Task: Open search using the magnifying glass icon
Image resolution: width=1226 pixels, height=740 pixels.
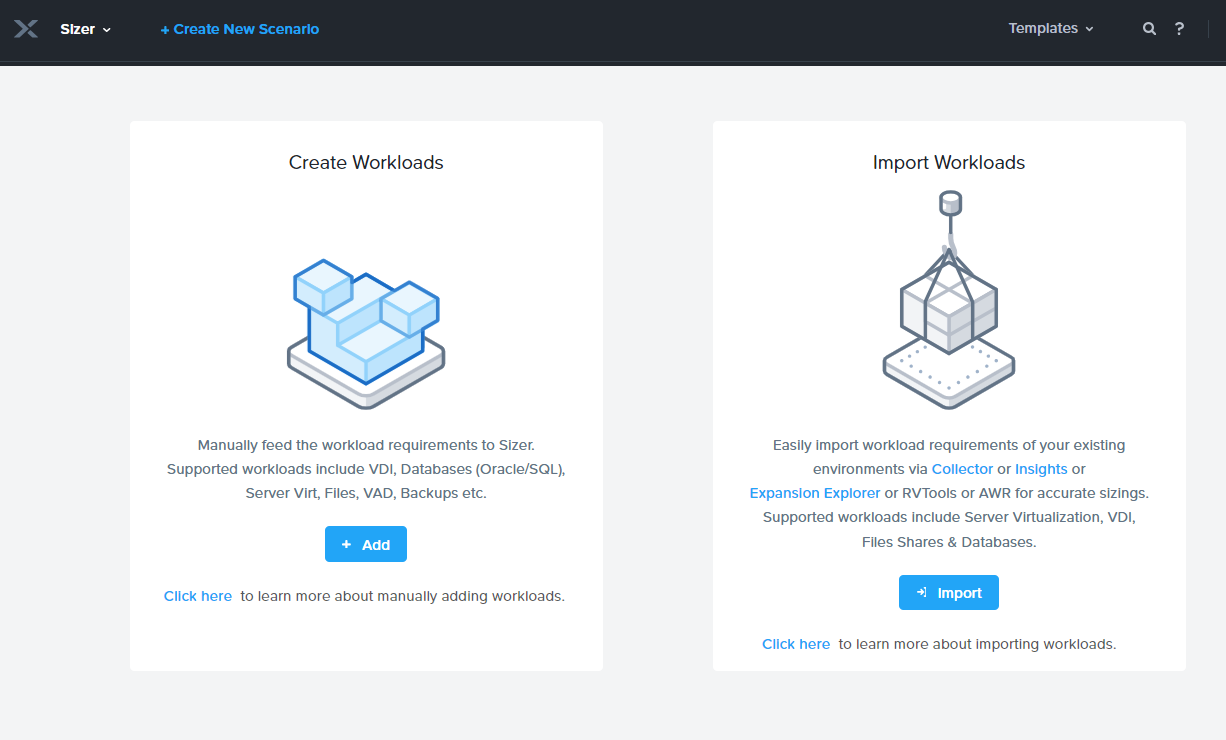Action: [x=1149, y=29]
